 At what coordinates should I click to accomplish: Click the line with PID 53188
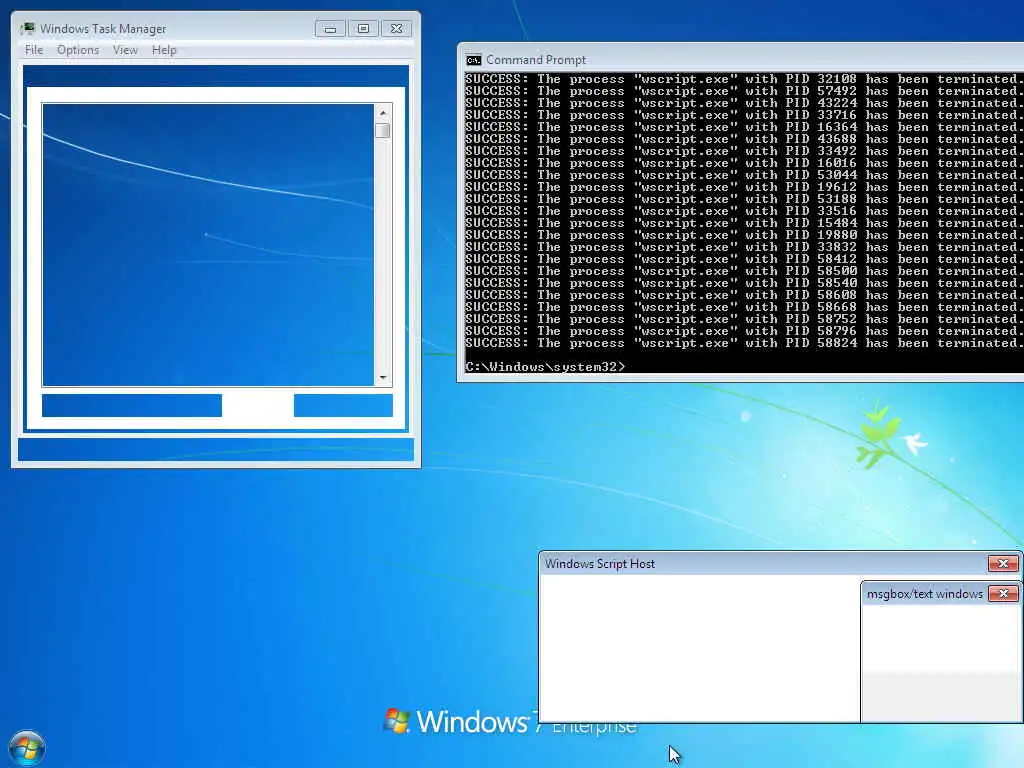click(744, 199)
